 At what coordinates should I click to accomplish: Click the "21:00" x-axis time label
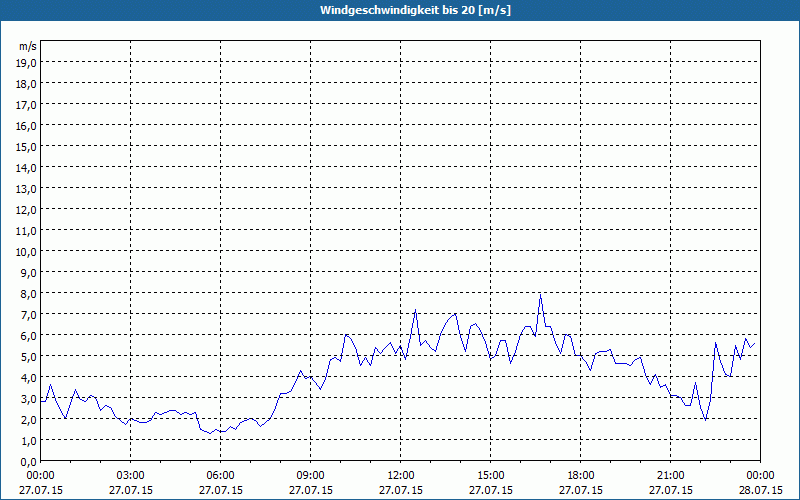670,476
